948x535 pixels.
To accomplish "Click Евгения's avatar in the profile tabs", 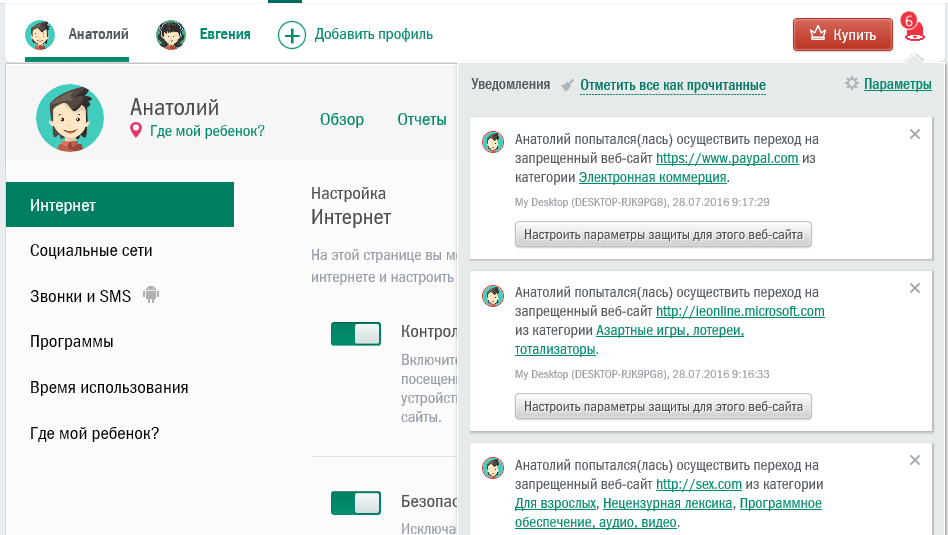I will 171,34.
